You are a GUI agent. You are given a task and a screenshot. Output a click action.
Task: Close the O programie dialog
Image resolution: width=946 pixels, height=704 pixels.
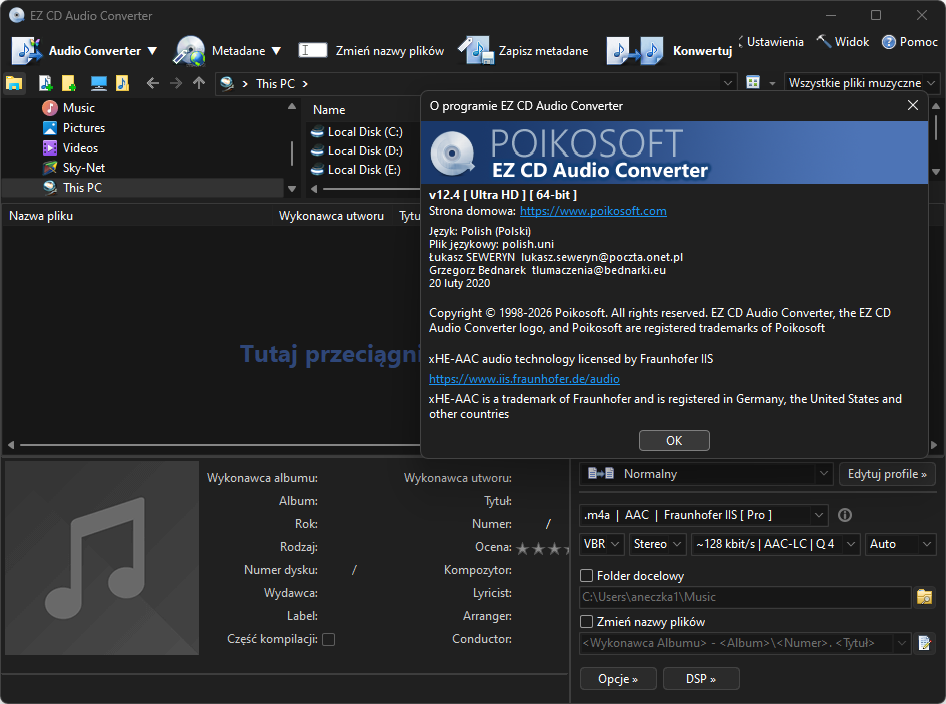pyautogui.click(x=913, y=105)
